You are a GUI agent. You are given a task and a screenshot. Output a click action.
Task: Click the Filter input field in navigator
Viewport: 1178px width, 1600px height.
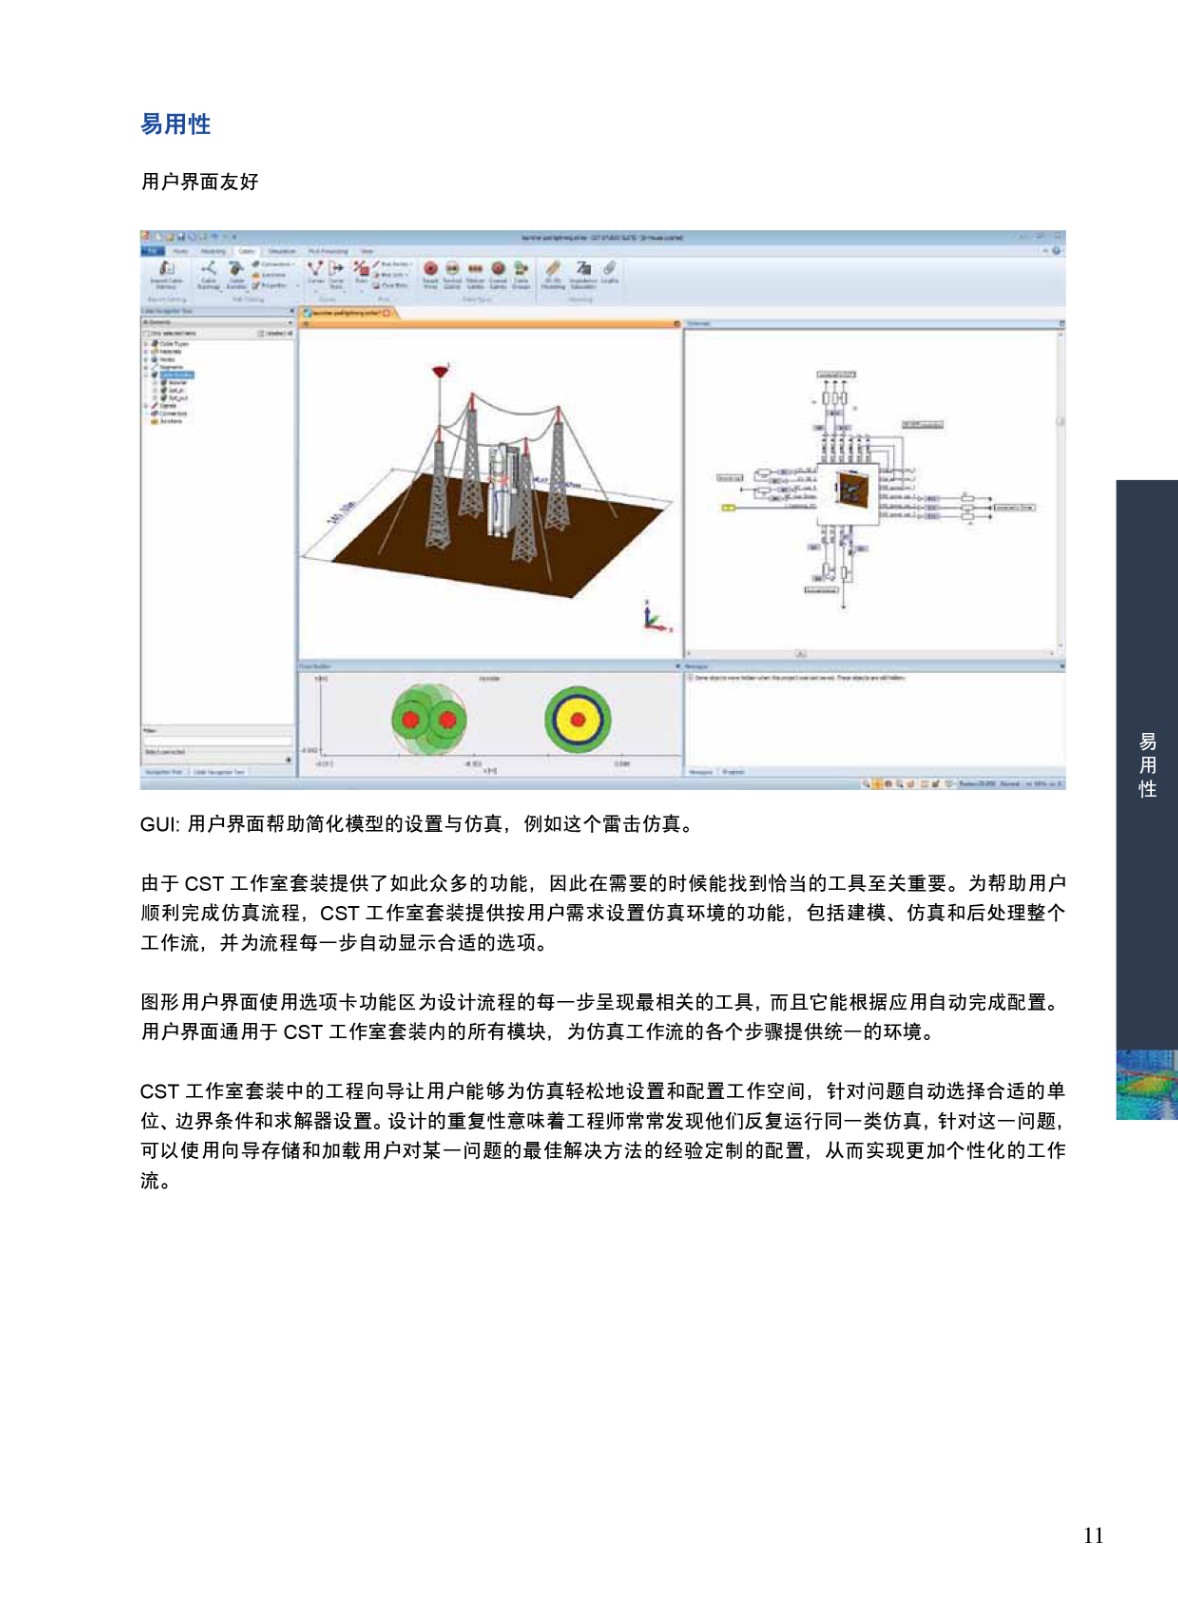[x=217, y=740]
